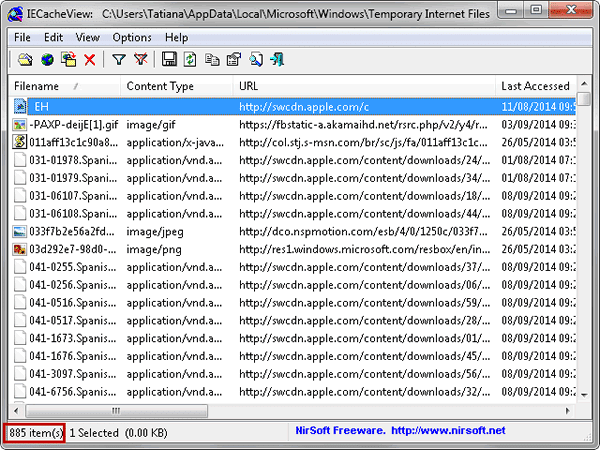Click the IECacheView title bar app icon
600x450 pixels.
tap(15, 14)
